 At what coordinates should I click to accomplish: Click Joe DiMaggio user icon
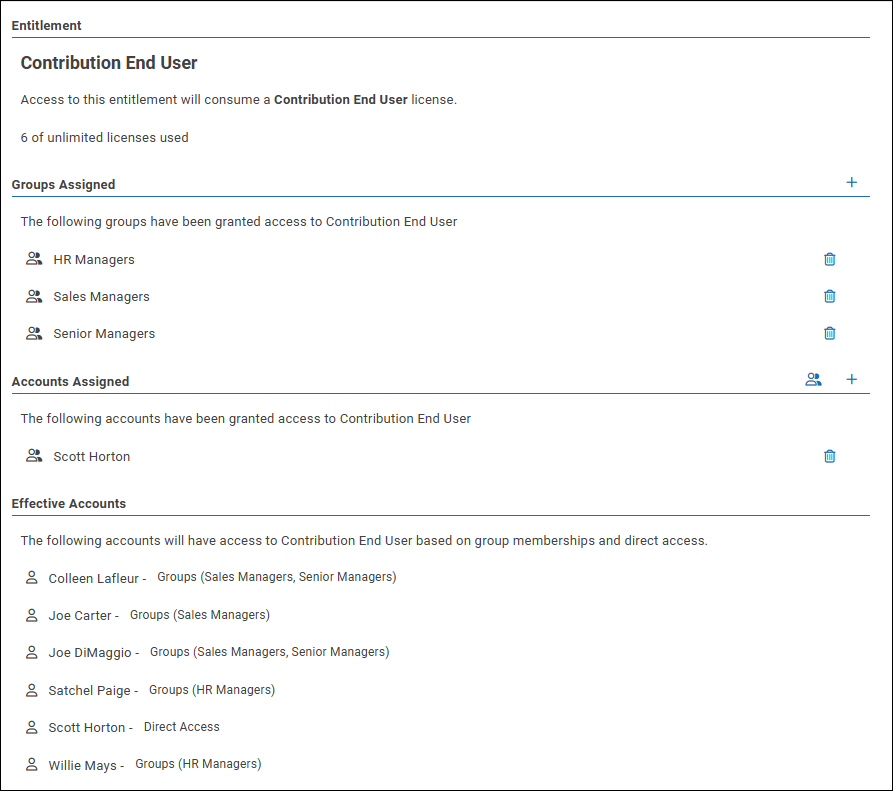pos(31,652)
